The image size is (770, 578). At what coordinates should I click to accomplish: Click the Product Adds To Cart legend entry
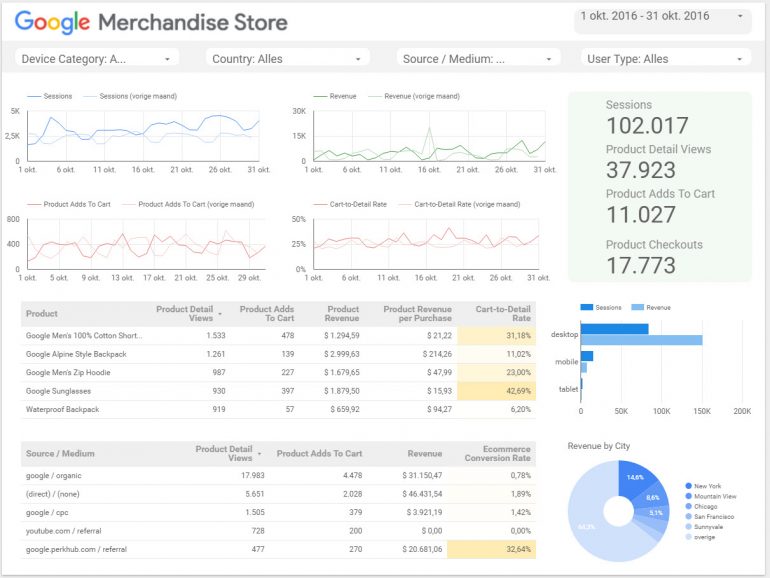pyautogui.click(x=69, y=204)
